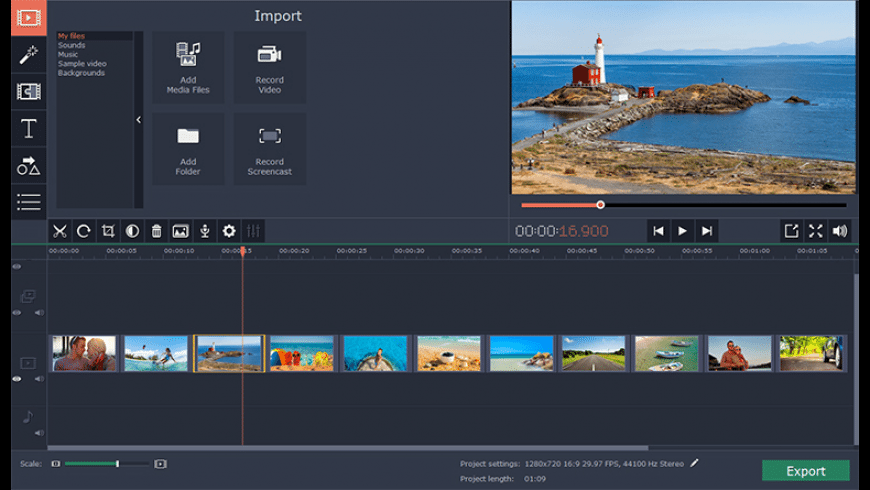Image resolution: width=870 pixels, height=490 pixels.
Task: Toggle visibility of the main video track
Action: pos(17,379)
